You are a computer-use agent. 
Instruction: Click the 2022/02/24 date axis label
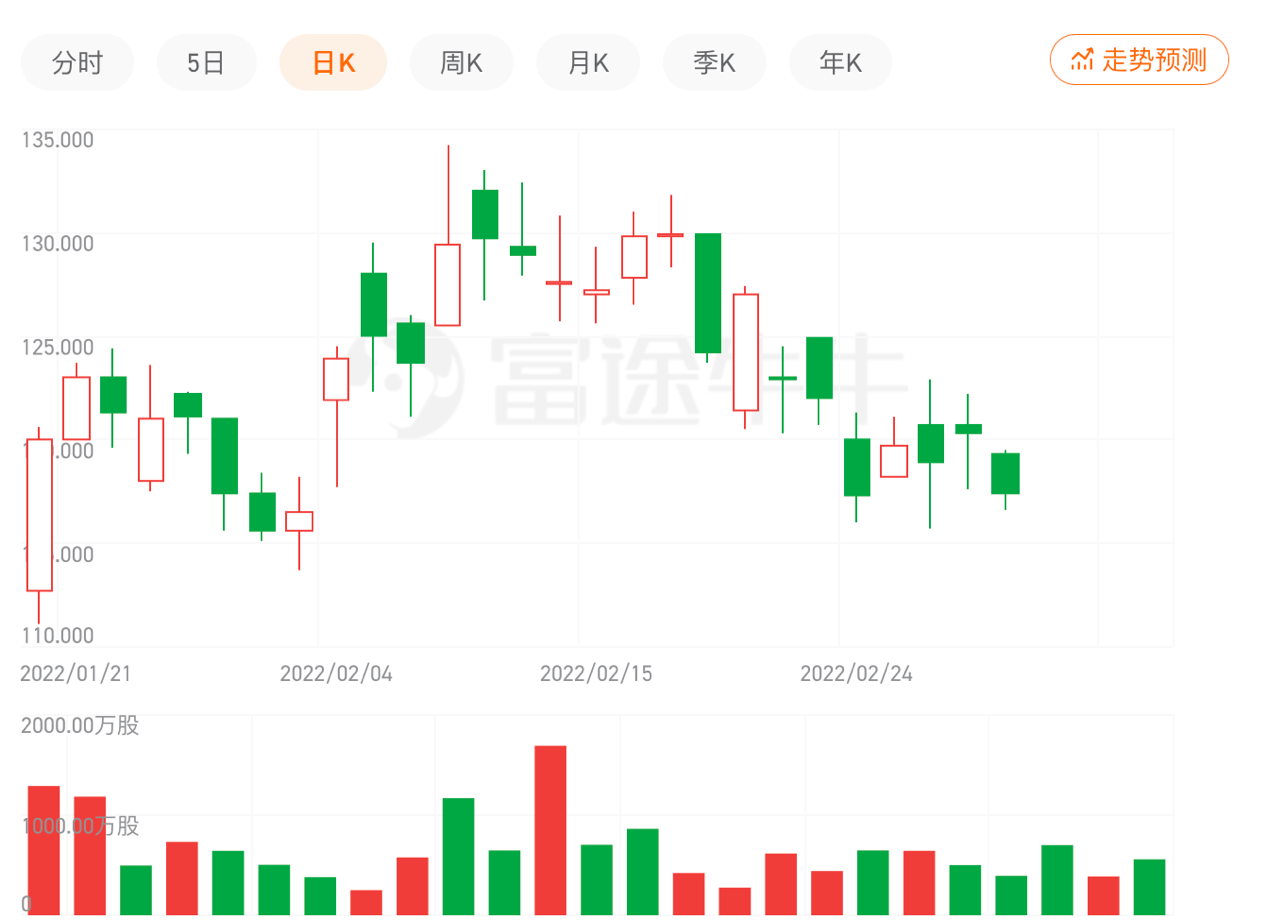pos(856,674)
